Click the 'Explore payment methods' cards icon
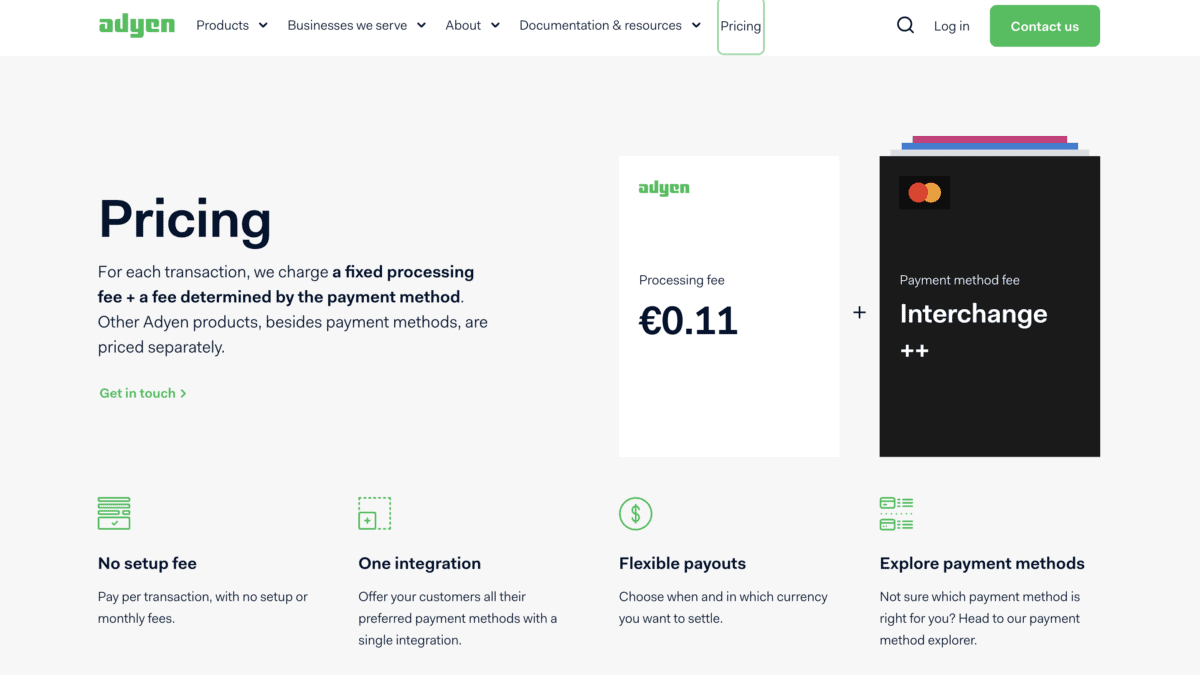The height and width of the screenshot is (675, 1200). [896, 513]
